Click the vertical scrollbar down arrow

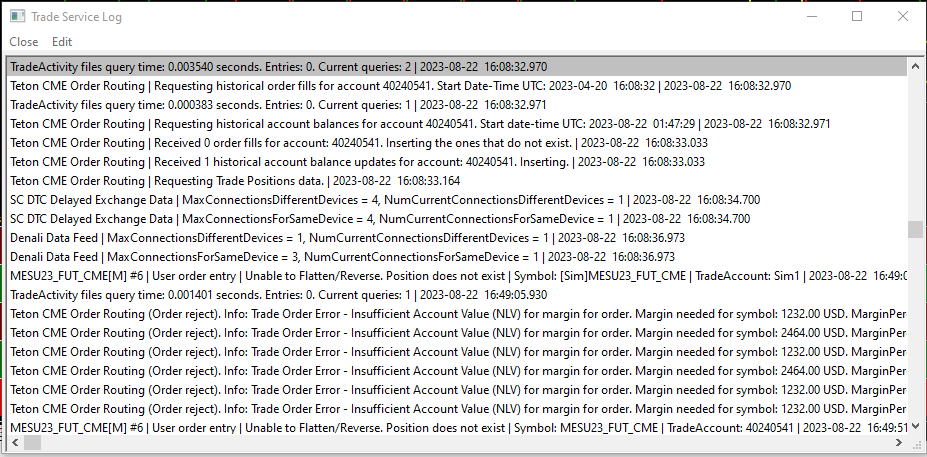point(915,425)
